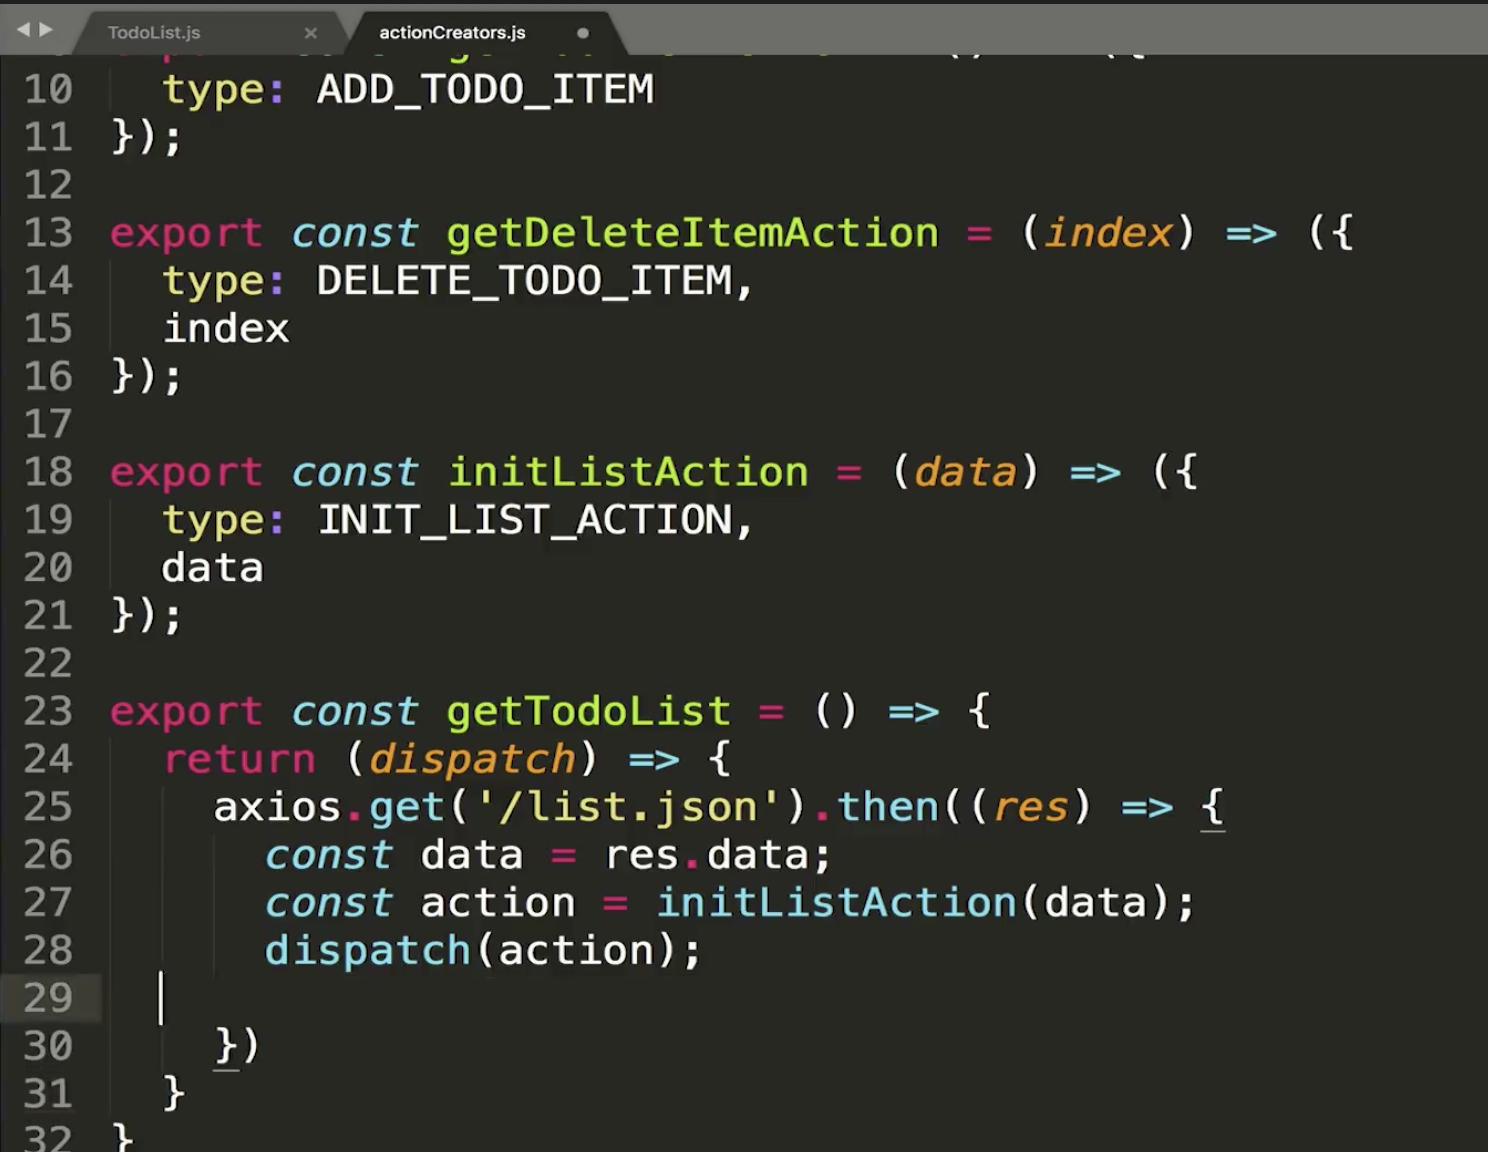Select the actionCreators.js tab

[452, 33]
